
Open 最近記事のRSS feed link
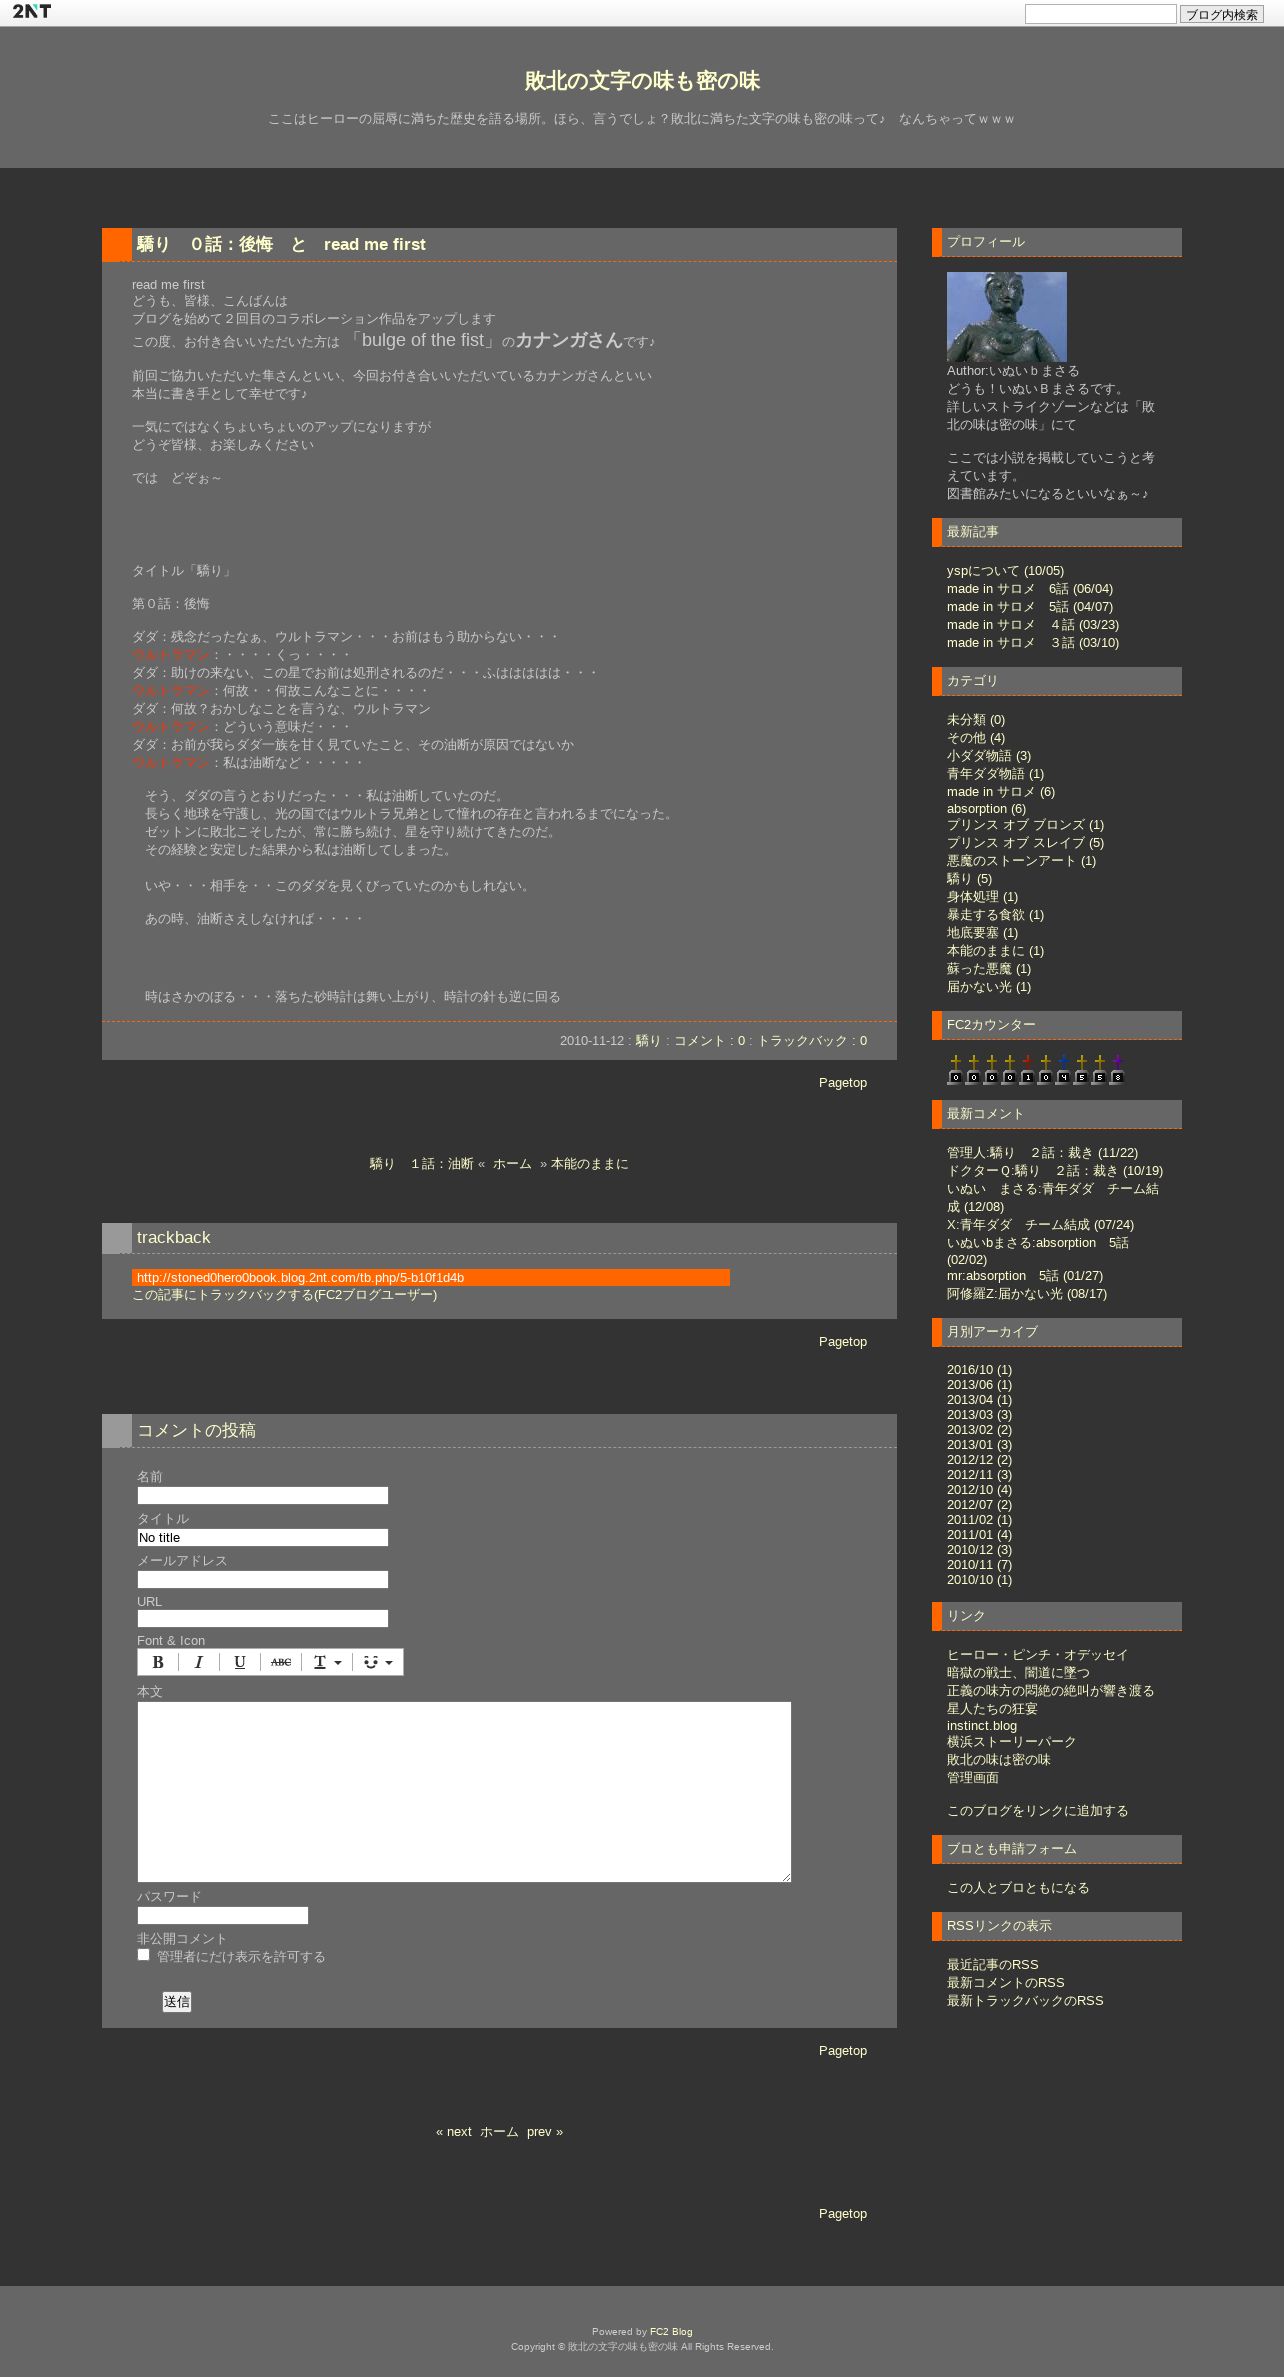pos(992,1965)
